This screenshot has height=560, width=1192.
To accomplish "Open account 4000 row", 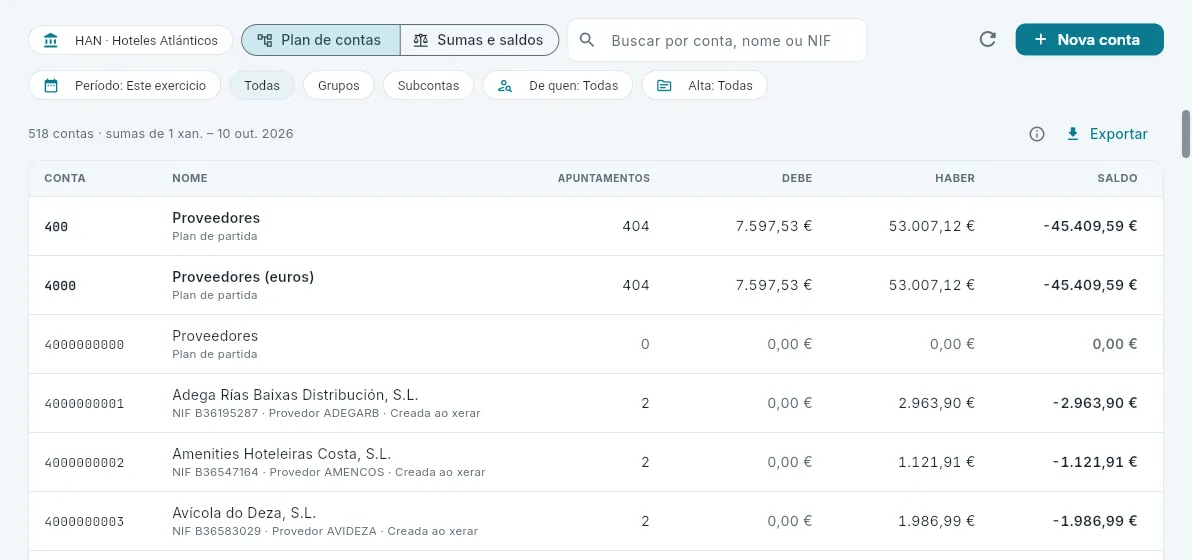I will (596, 285).
